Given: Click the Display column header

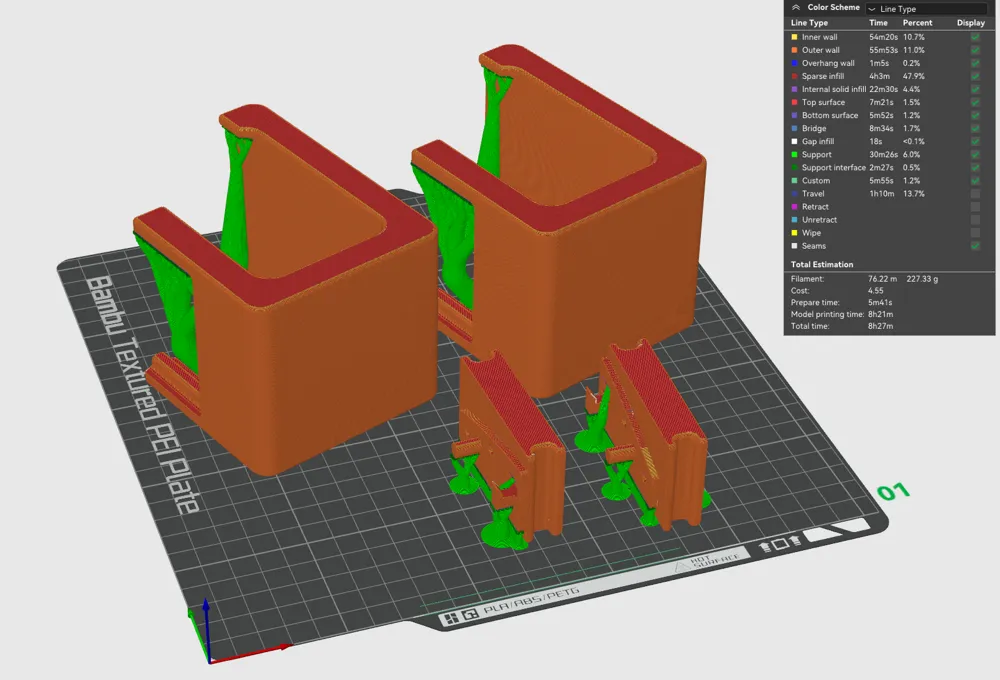Looking at the screenshot, I should (x=971, y=22).
